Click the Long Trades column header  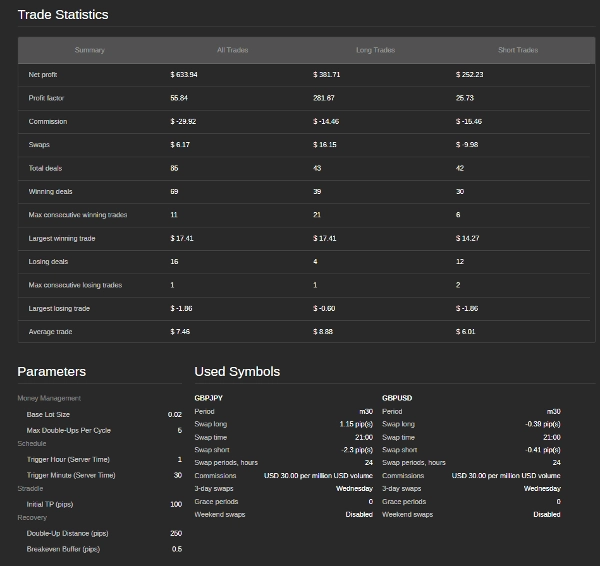pyautogui.click(x=375, y=50)
